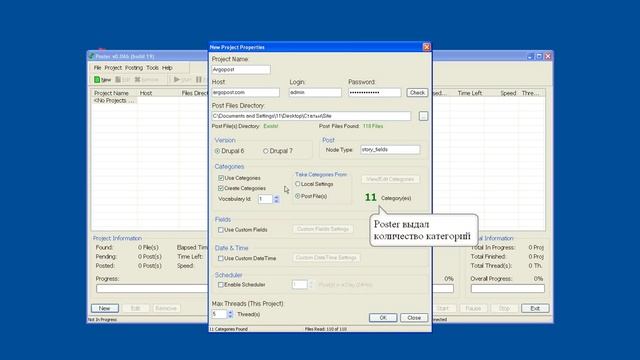Click Edit icon in Poster toolbar
Screen dimensions: 640x360
click(x=122, y=79)
